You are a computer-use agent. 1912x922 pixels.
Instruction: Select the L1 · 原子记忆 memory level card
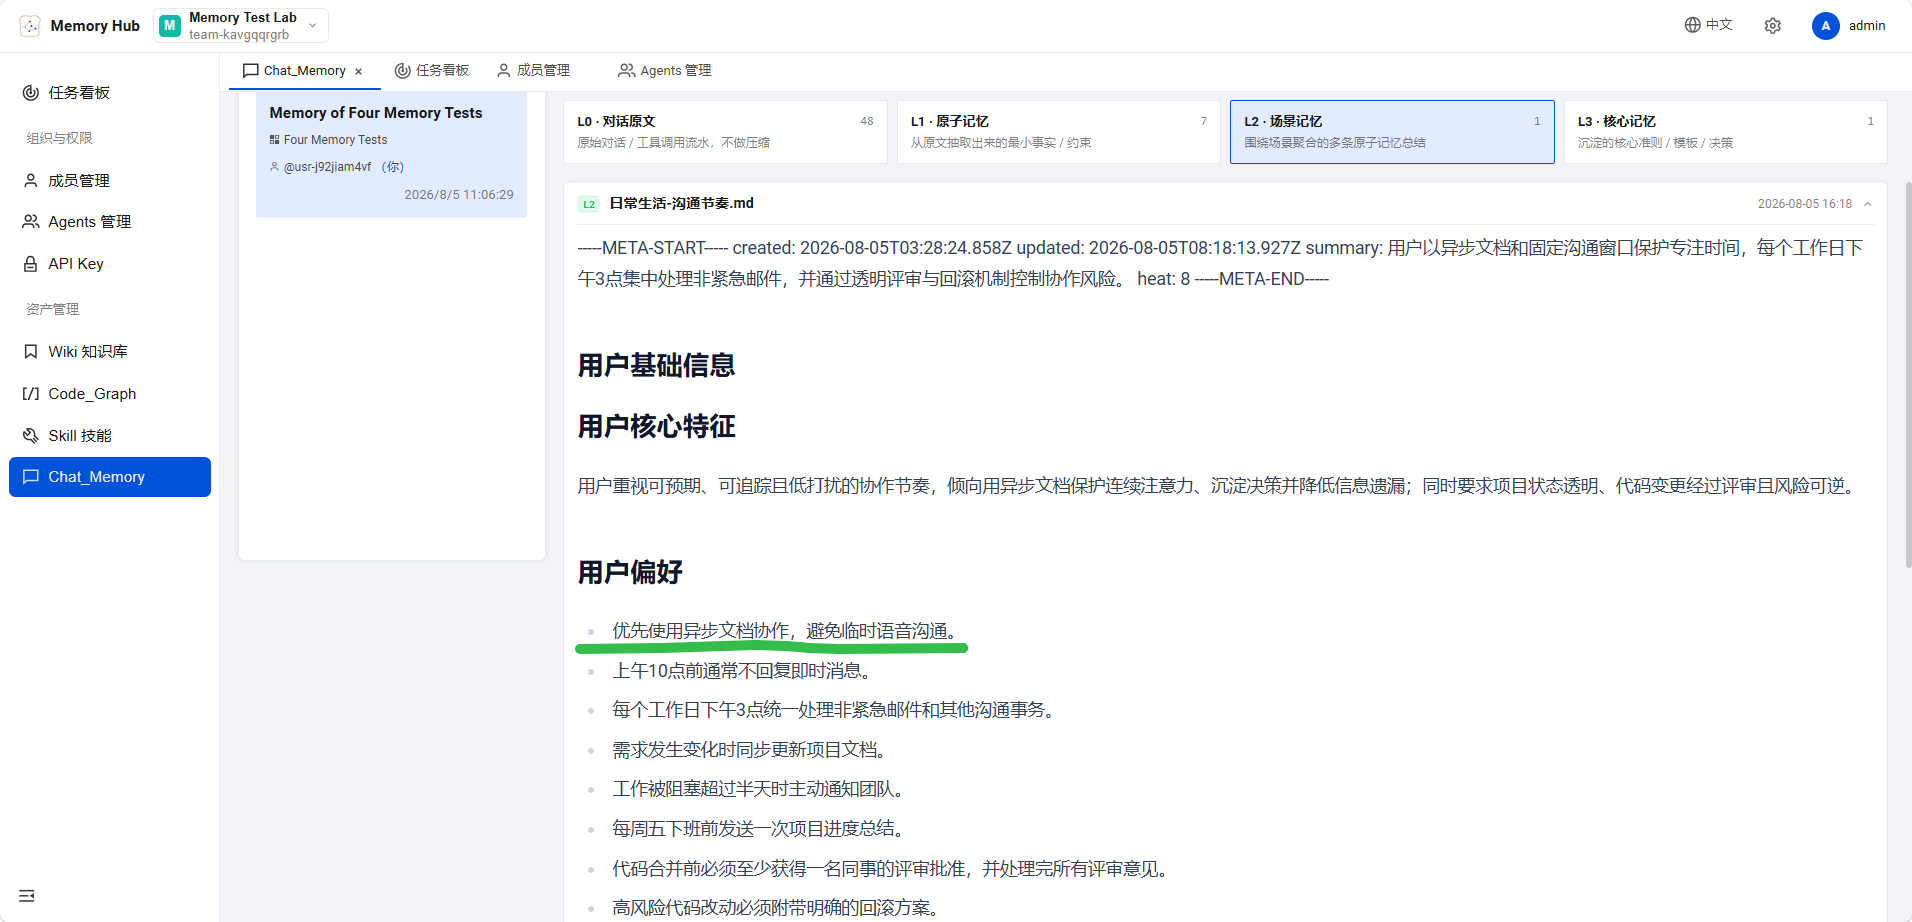[1059, 132]
